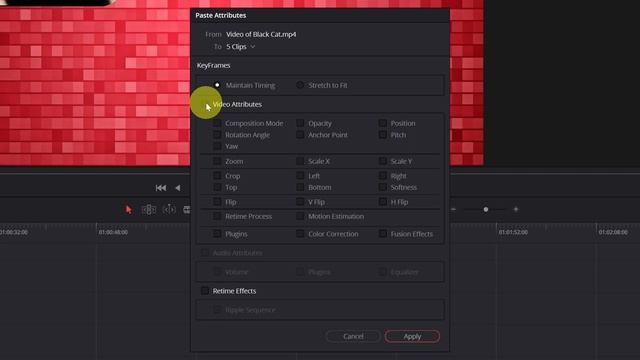The image size is (640, 360).
Task: Select the red arrow Selection tool
Action: (129, 209)
